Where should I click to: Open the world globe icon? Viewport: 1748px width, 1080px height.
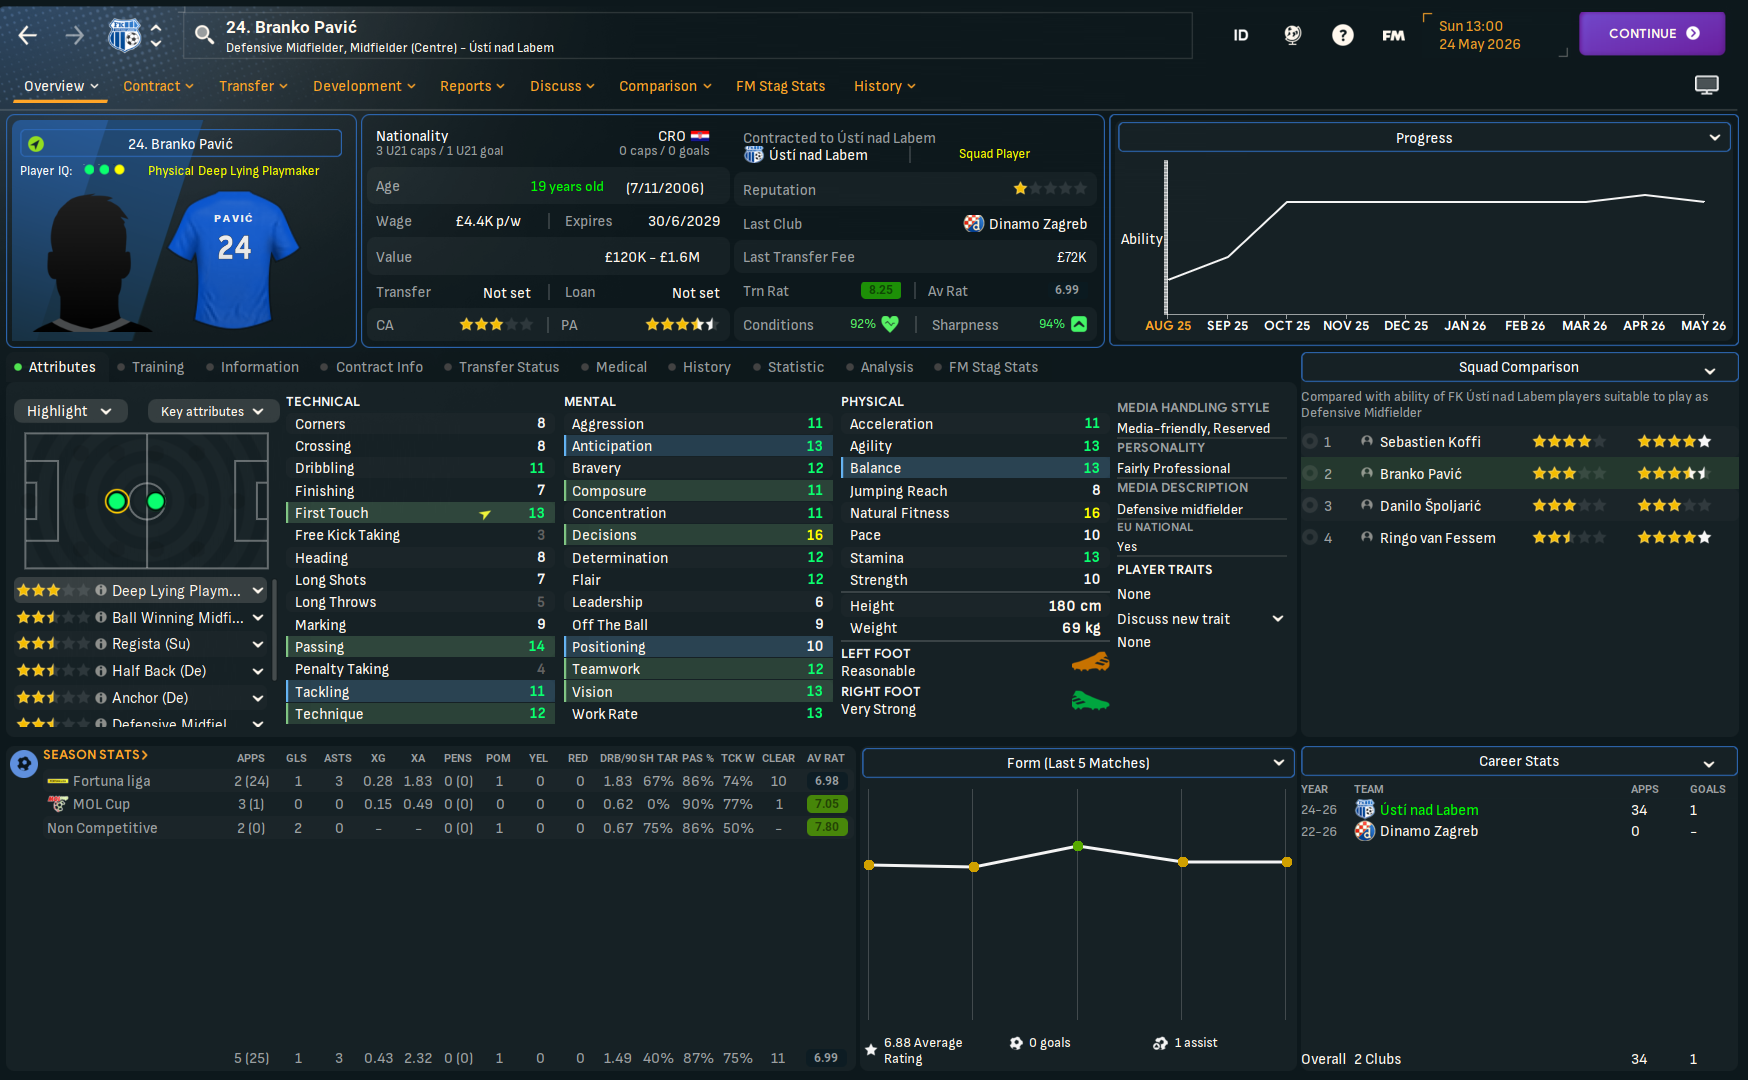[1292, 35]
